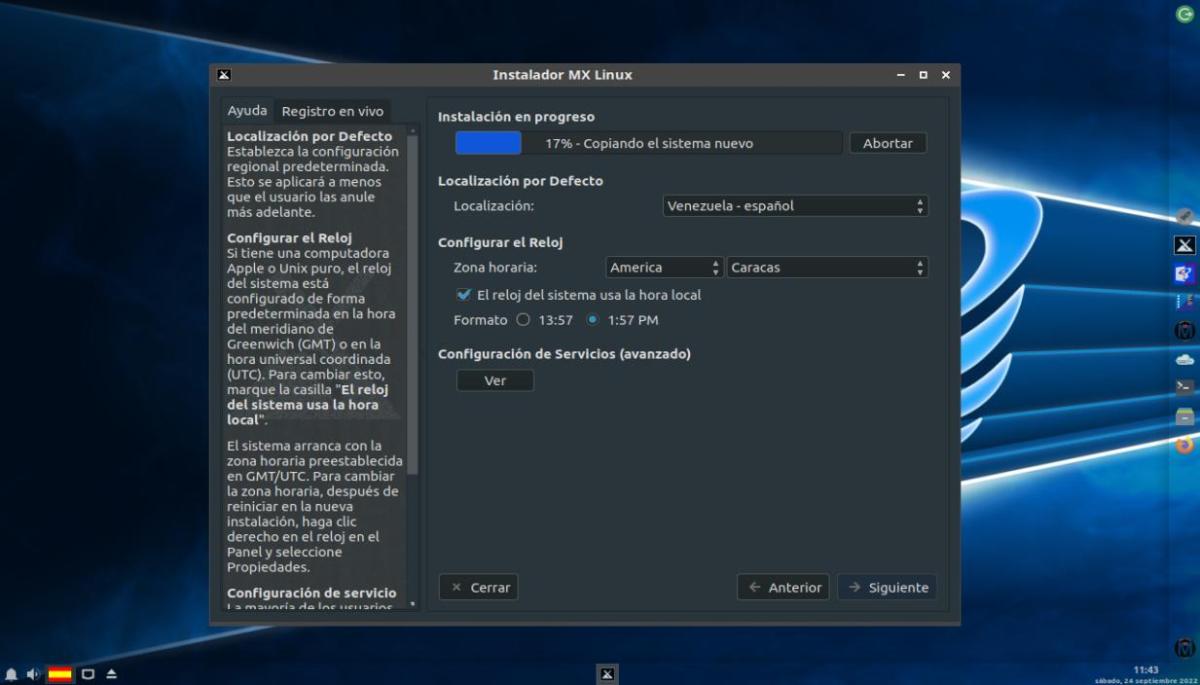Click the Spanish flag keyboard layout icon
The width and height of the screenshot is (1200, 685).
pos(60,674)
